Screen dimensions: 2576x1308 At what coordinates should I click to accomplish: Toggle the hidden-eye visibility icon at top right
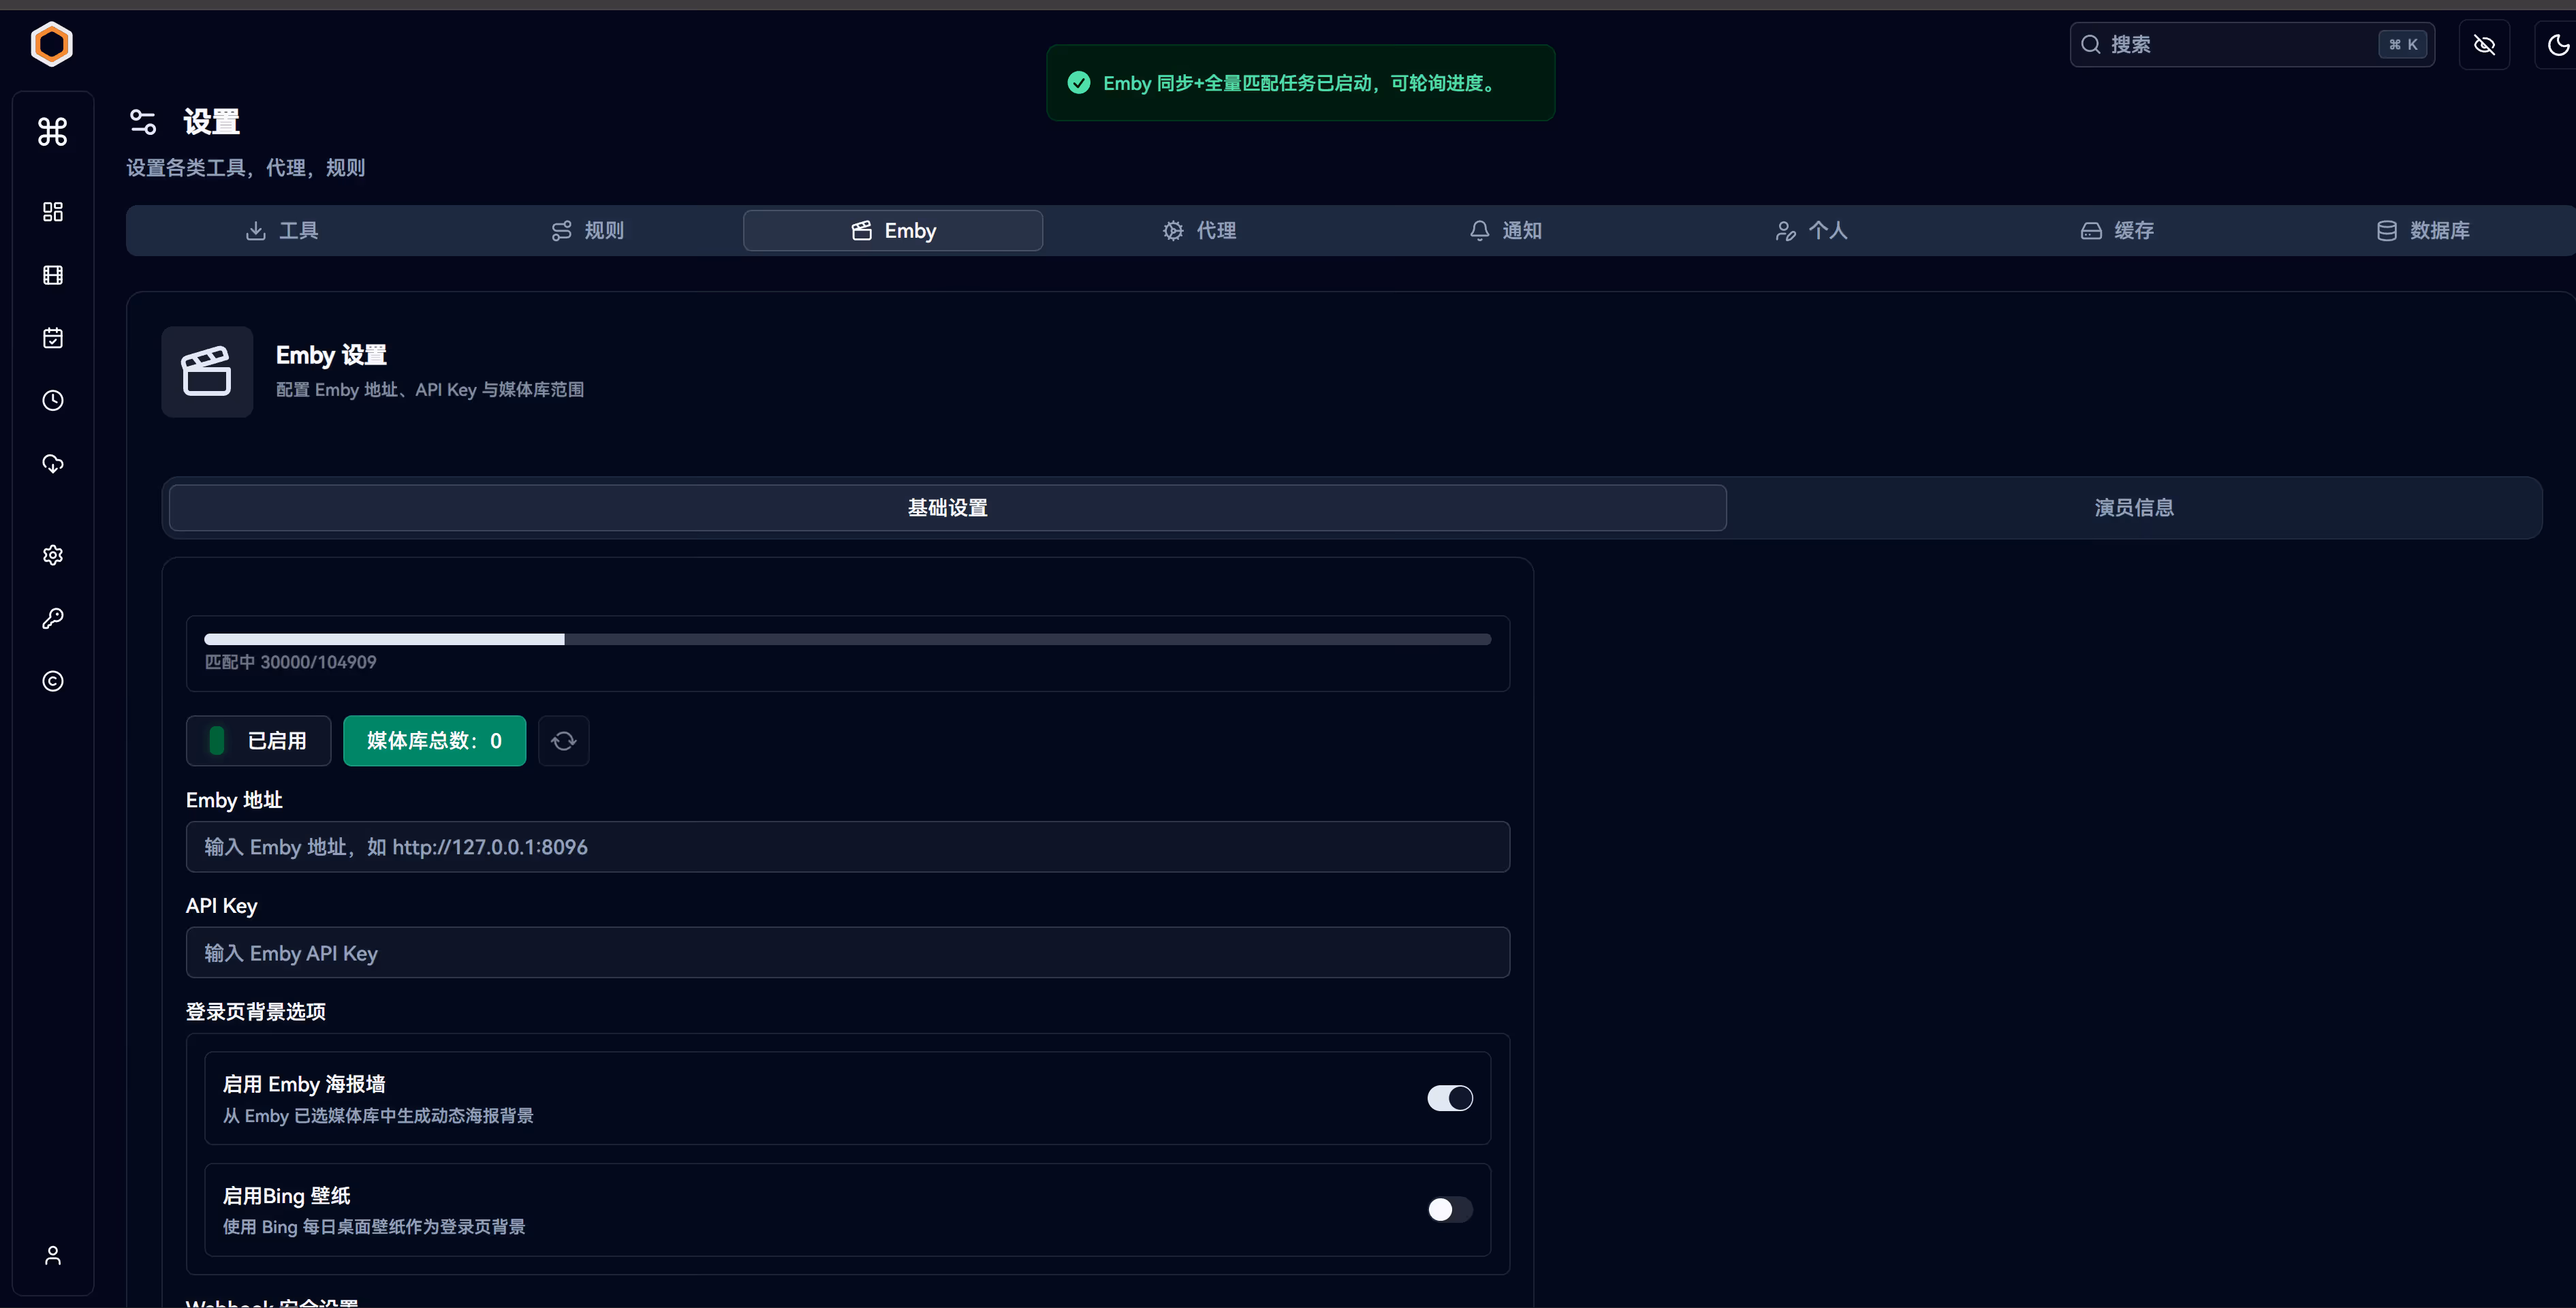coord(2484,45)
